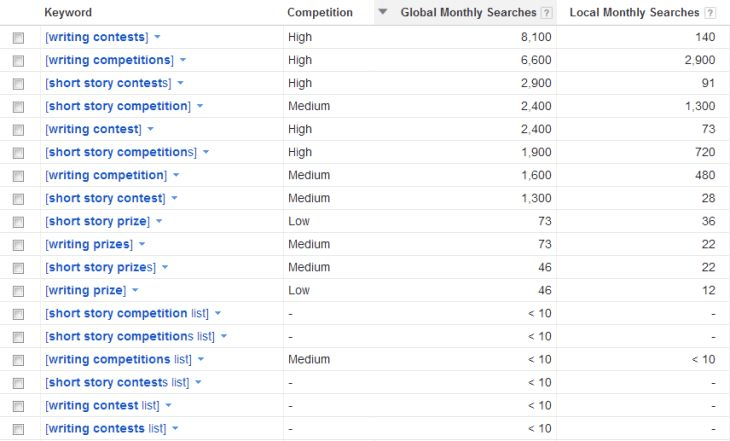Click sort arrow icon on Global Monthly Searches

[383, 13]
